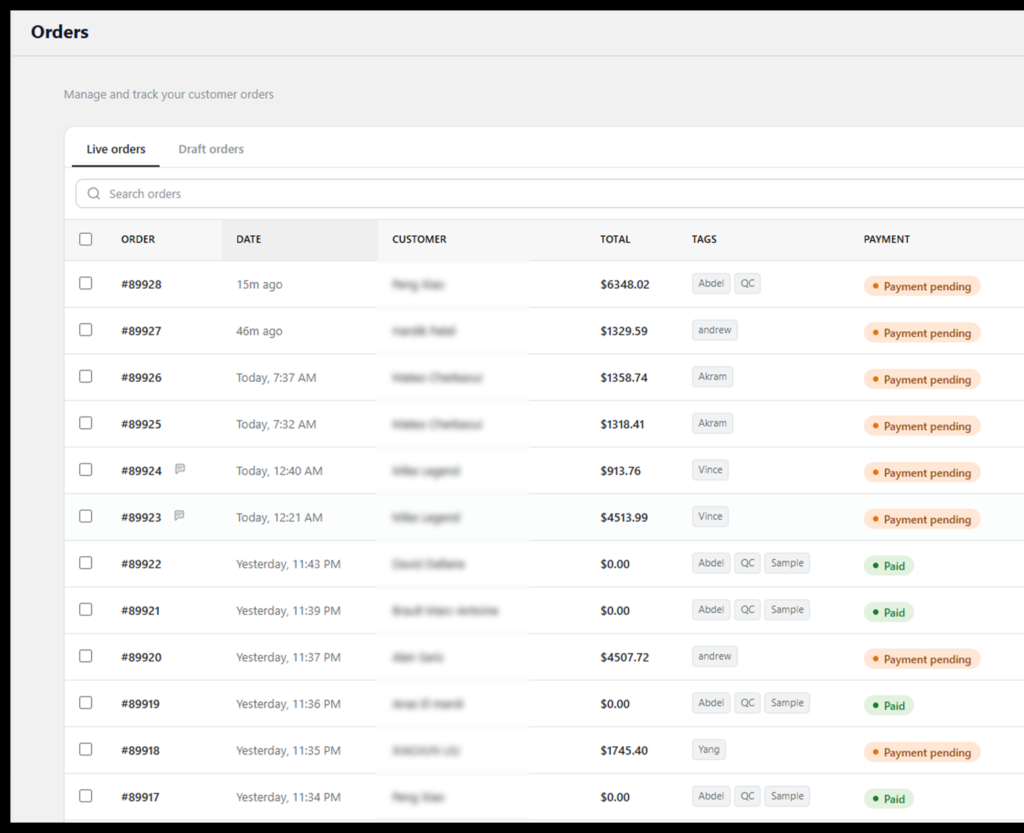The image size is (1024, 833).
Task: Select the Live orders tab
Action: tap(116, 149)
